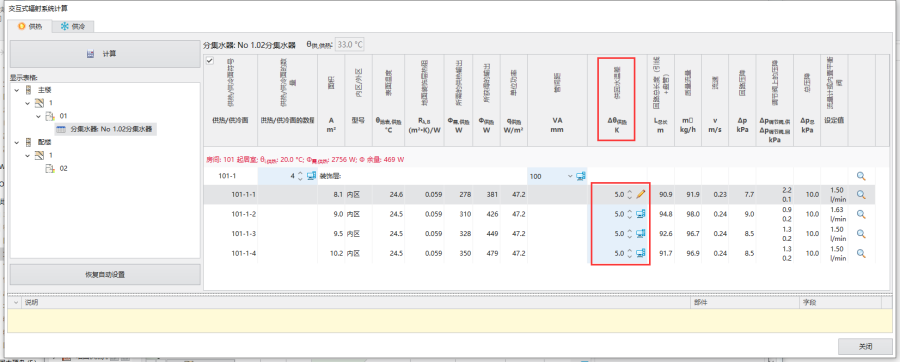
Task: Click the Δθ supply-return temperature column header
Action: click(x=618, y=100)
